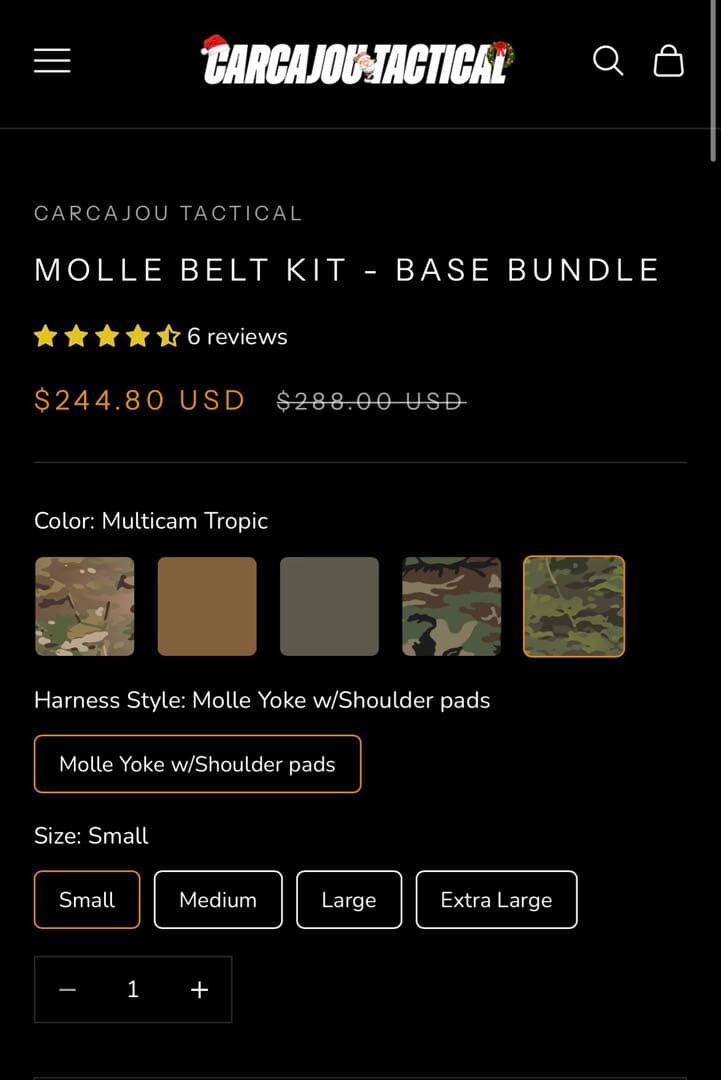Choose size Medium
This screenshot has width=721, height=1080.
(218, 900)
